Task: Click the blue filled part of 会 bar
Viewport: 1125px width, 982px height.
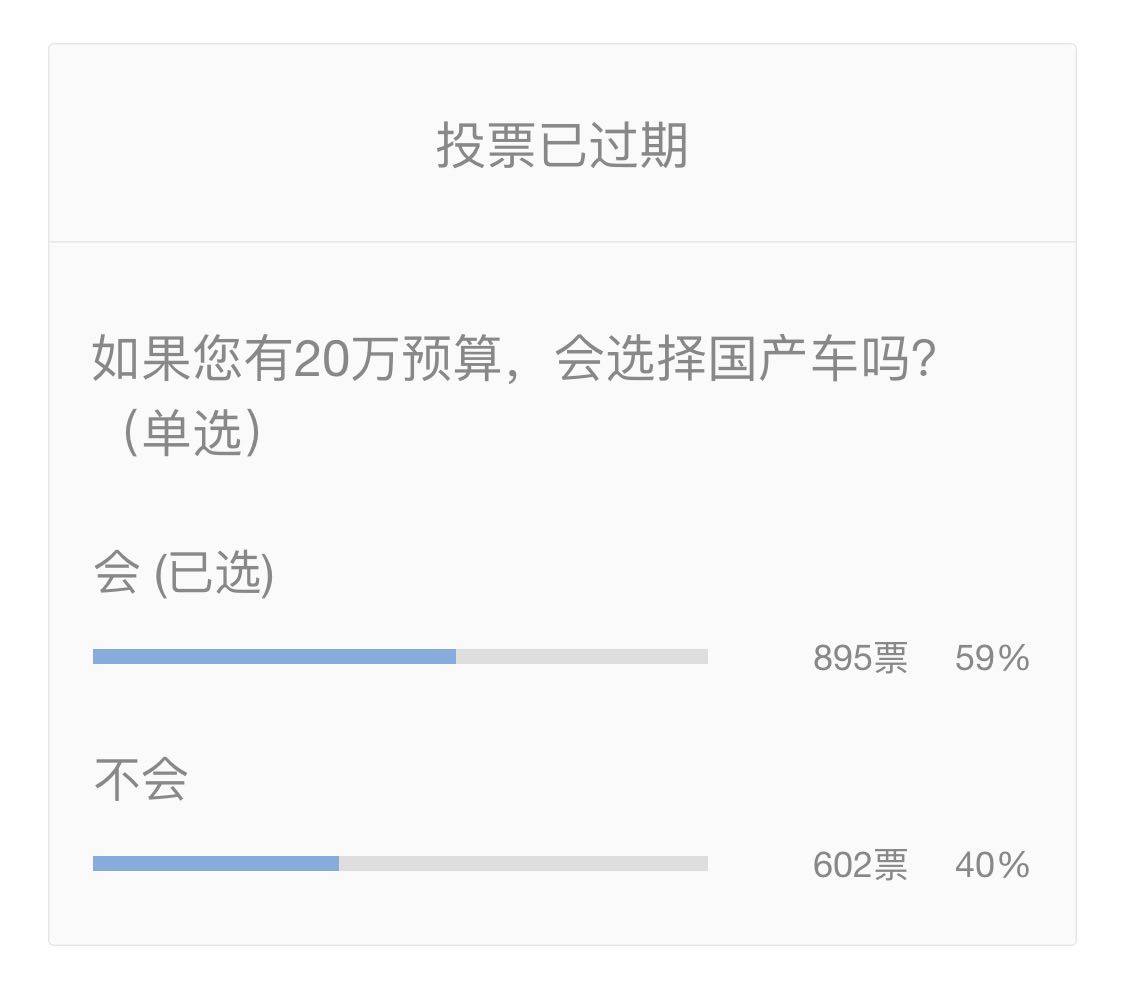Action: [274, 657]
